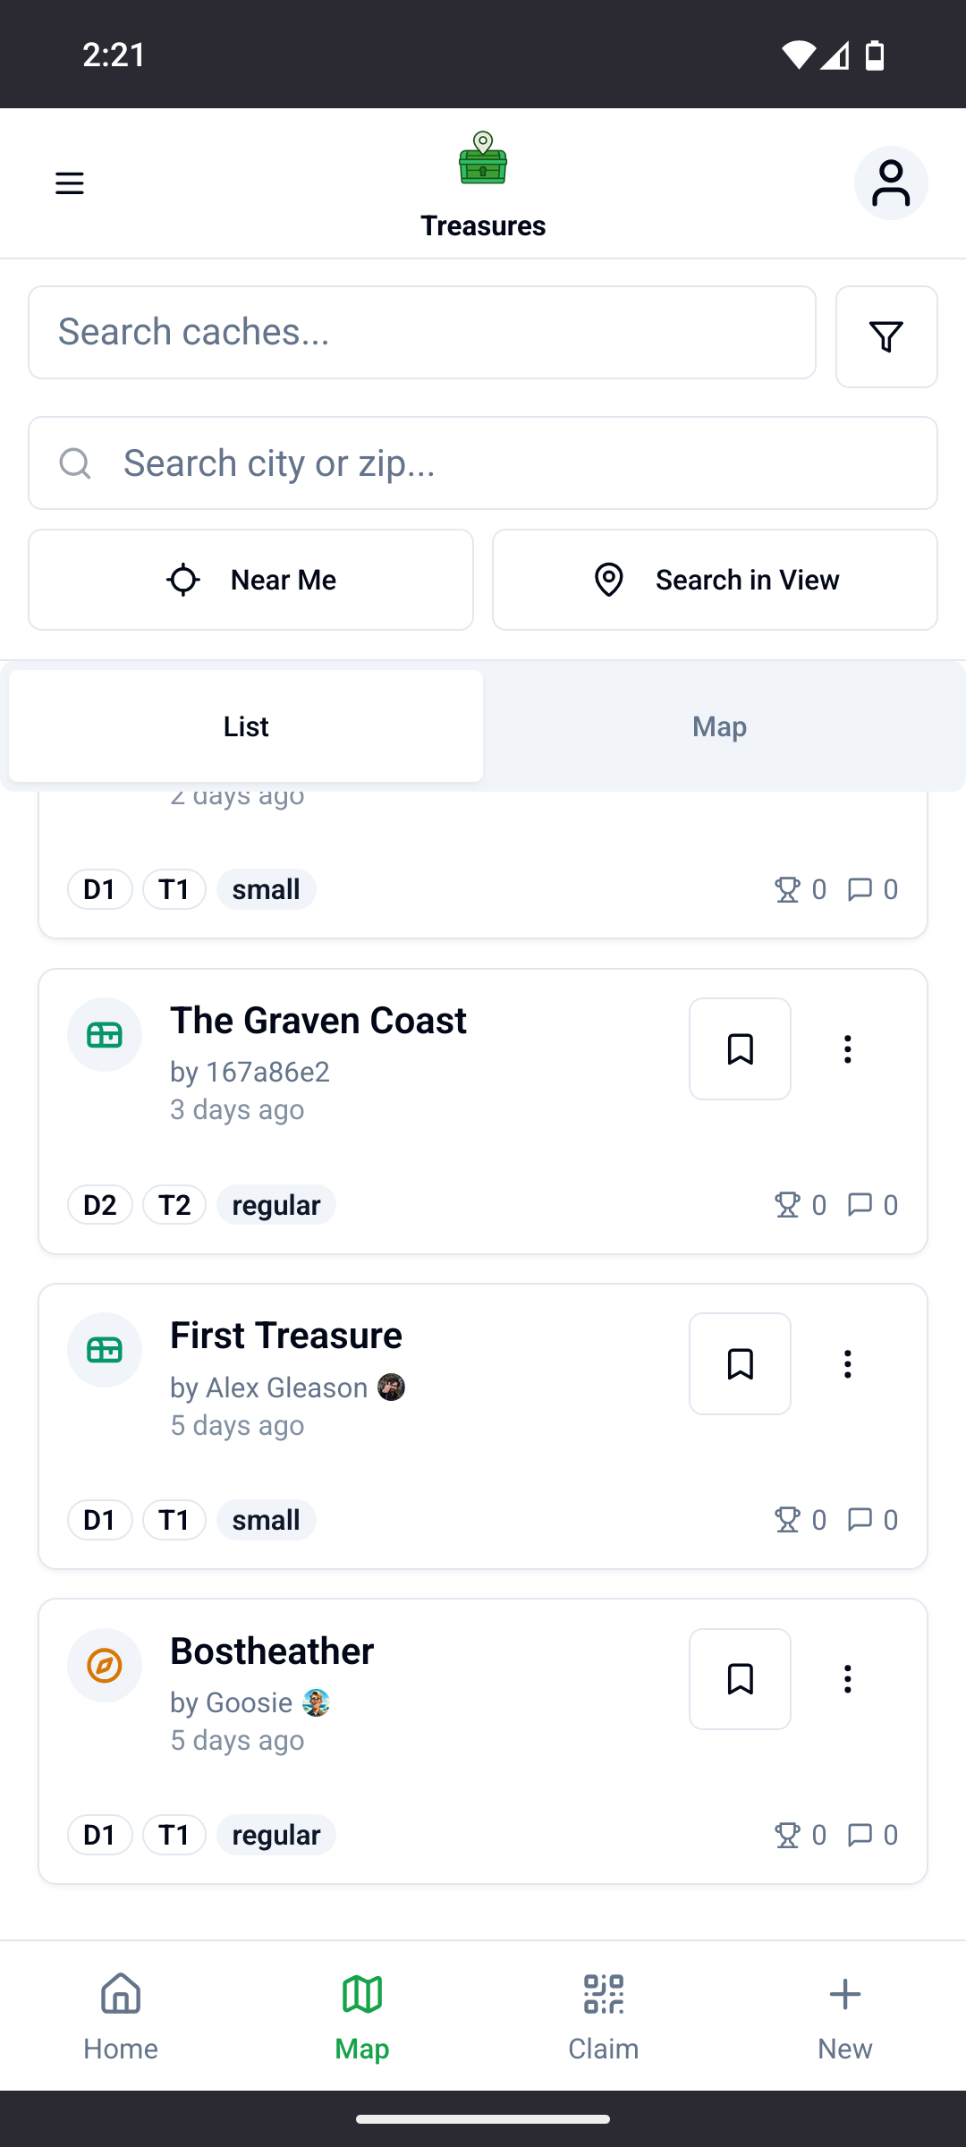Open Bostheather overflow menu
The width and height of the screenshot is (966, 2147).
pos(847,1679)
